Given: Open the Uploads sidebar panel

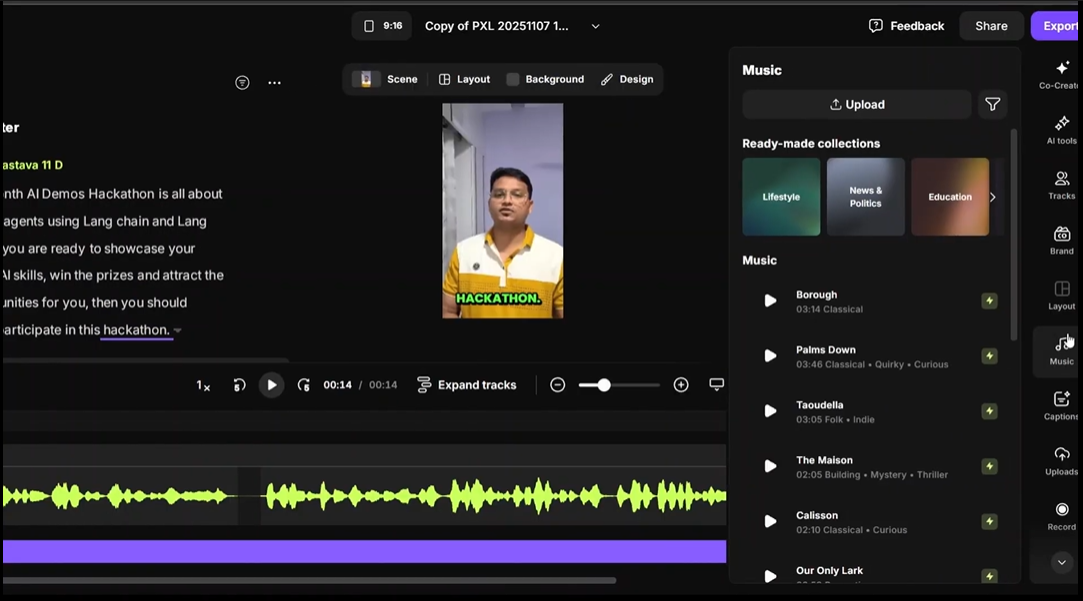Looking at the screenshot, I should pyautogui.click(x=1062, y=461).
